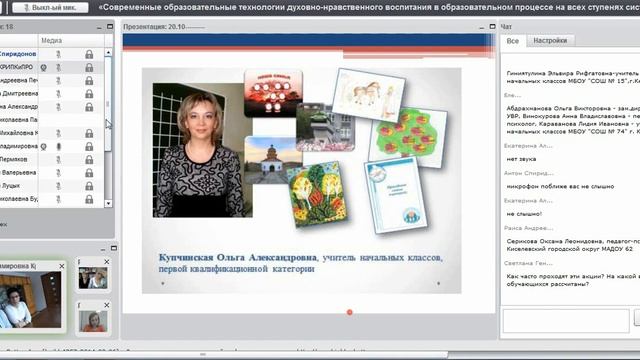Click participant list scroll up arrow
This screenshot has height=360, width=640.
click(108, 52)
